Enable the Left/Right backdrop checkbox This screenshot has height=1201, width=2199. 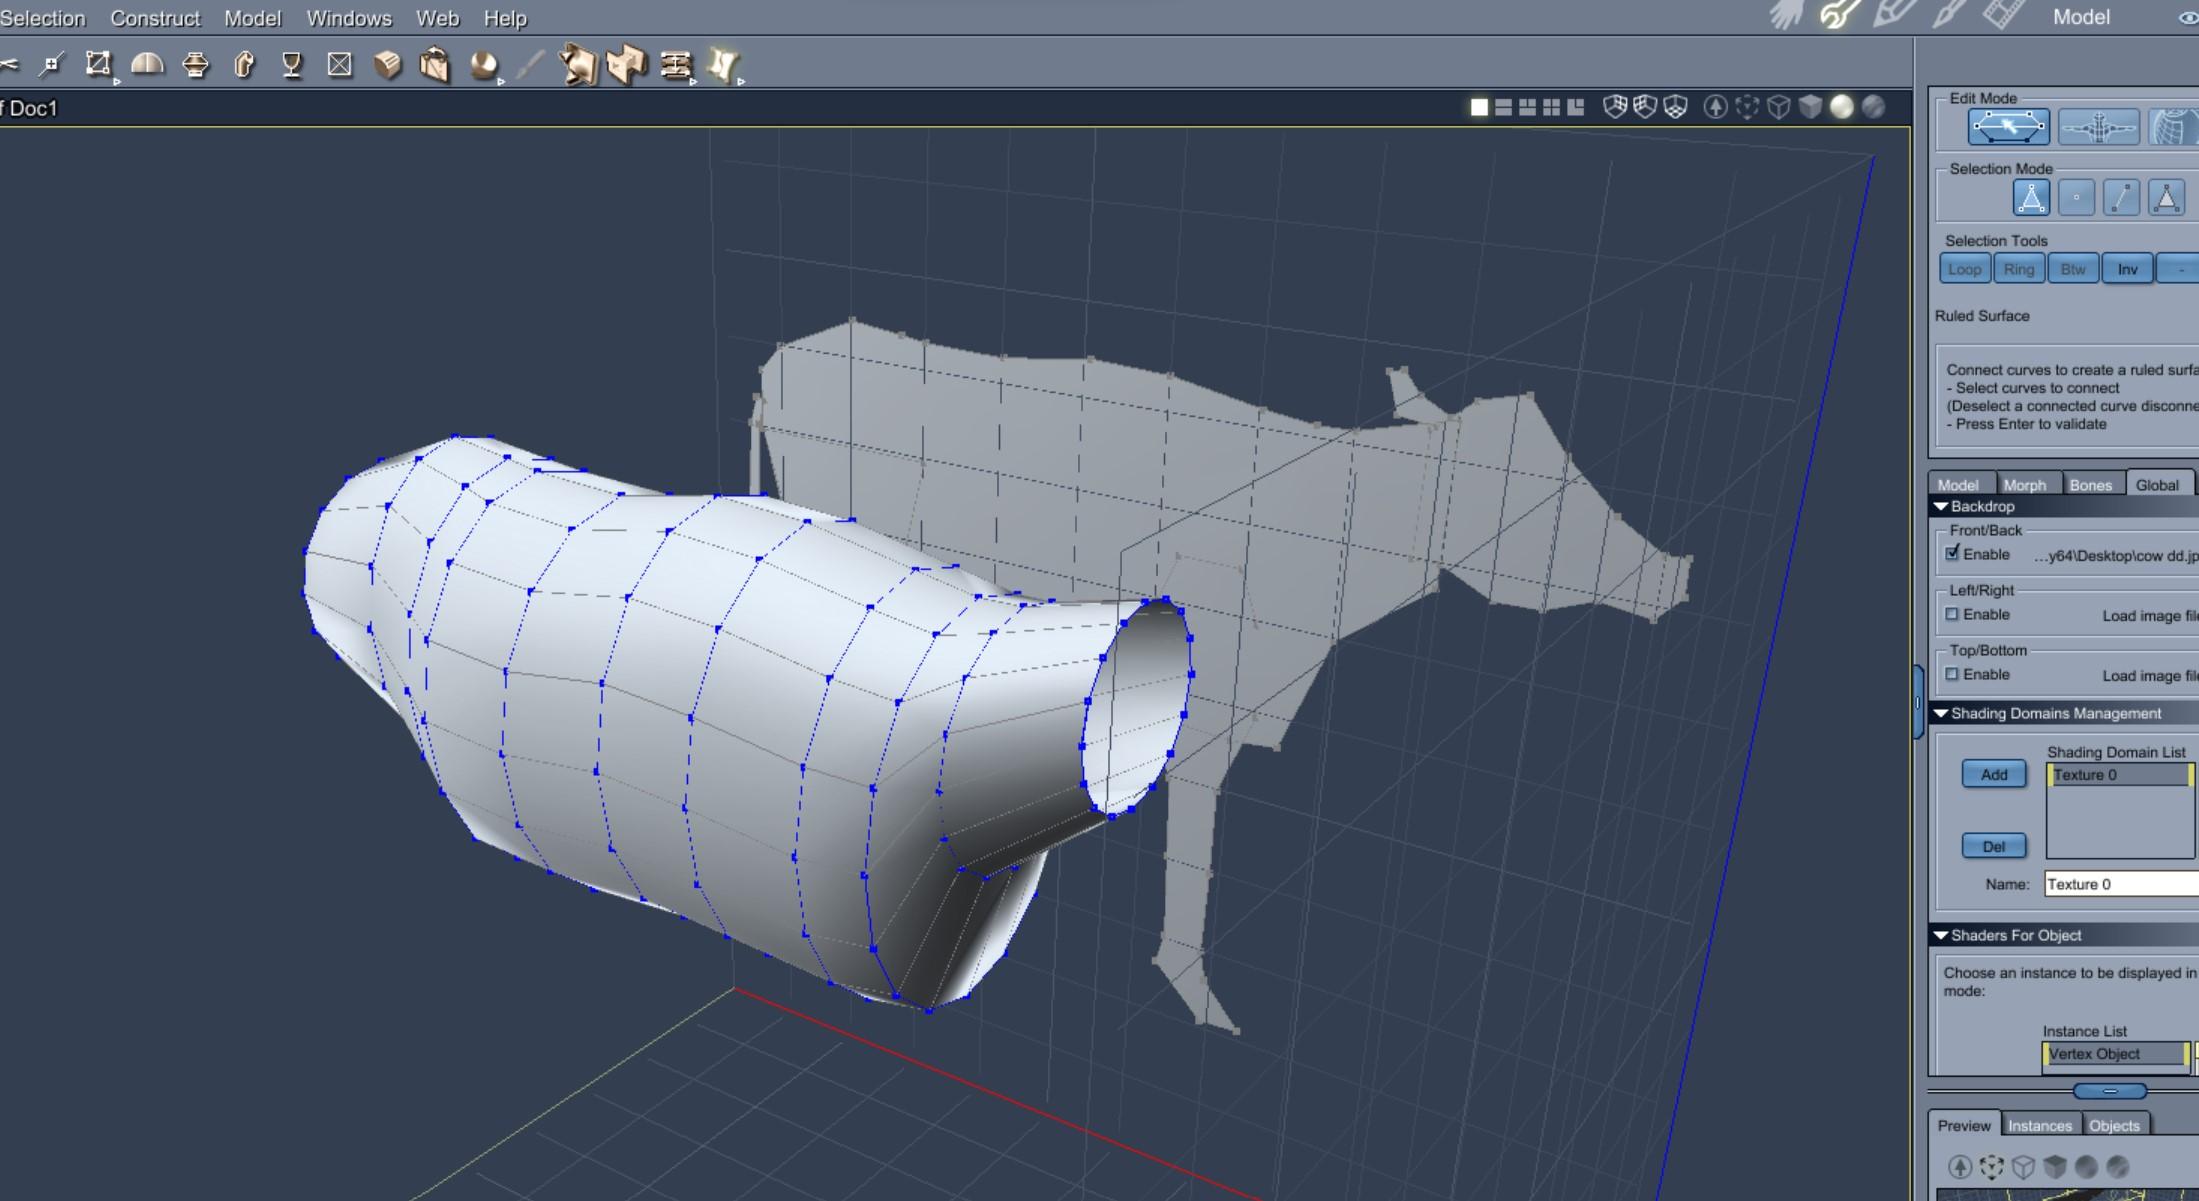pos(1952,614)
